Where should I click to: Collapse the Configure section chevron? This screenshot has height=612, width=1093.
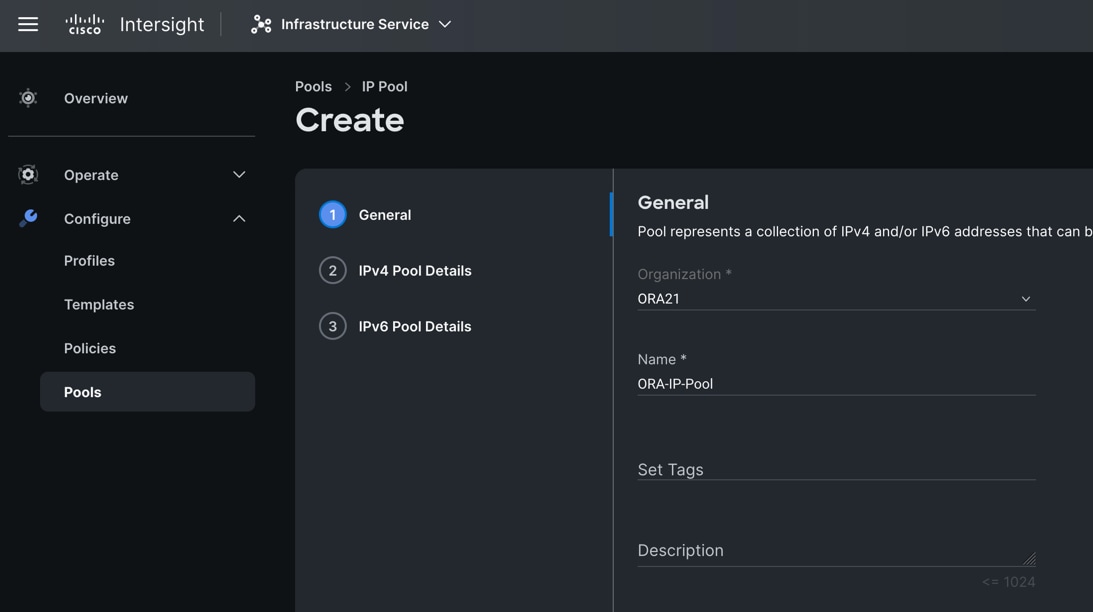[239, 219]
